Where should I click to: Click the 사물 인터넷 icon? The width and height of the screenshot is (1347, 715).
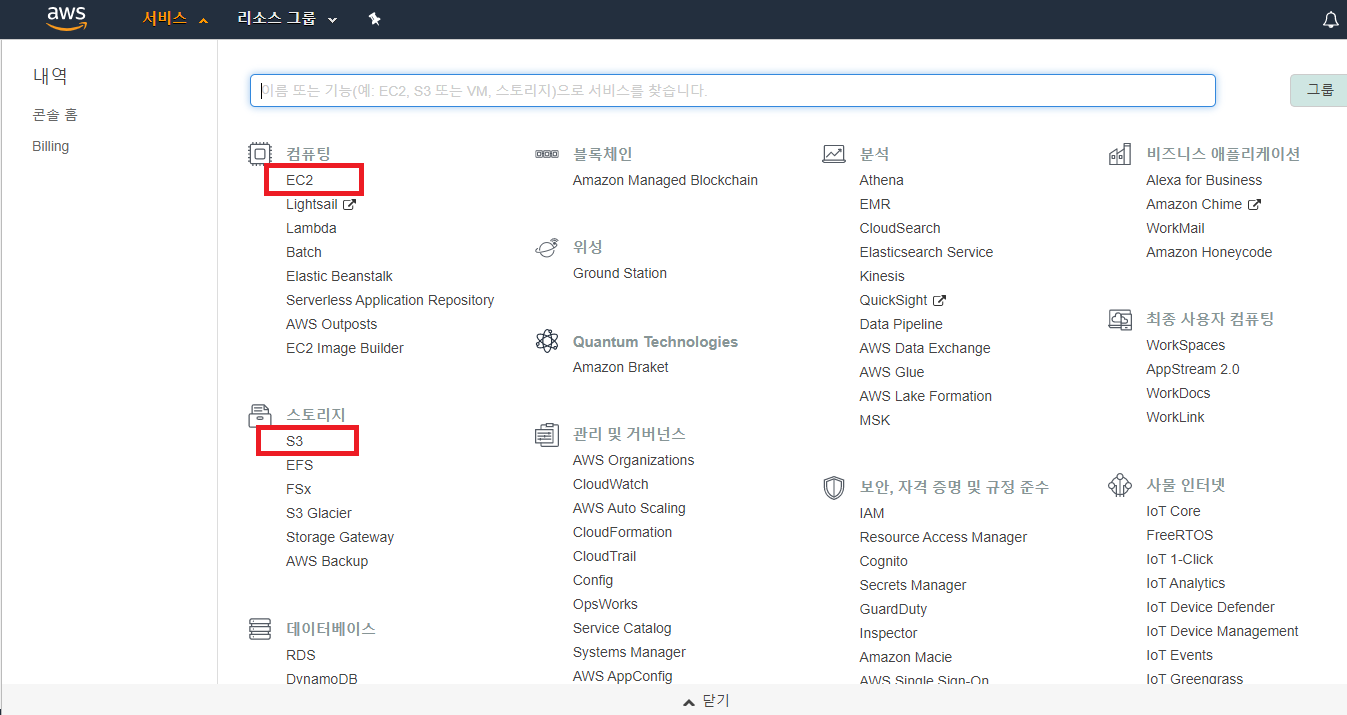point(1120,485)
